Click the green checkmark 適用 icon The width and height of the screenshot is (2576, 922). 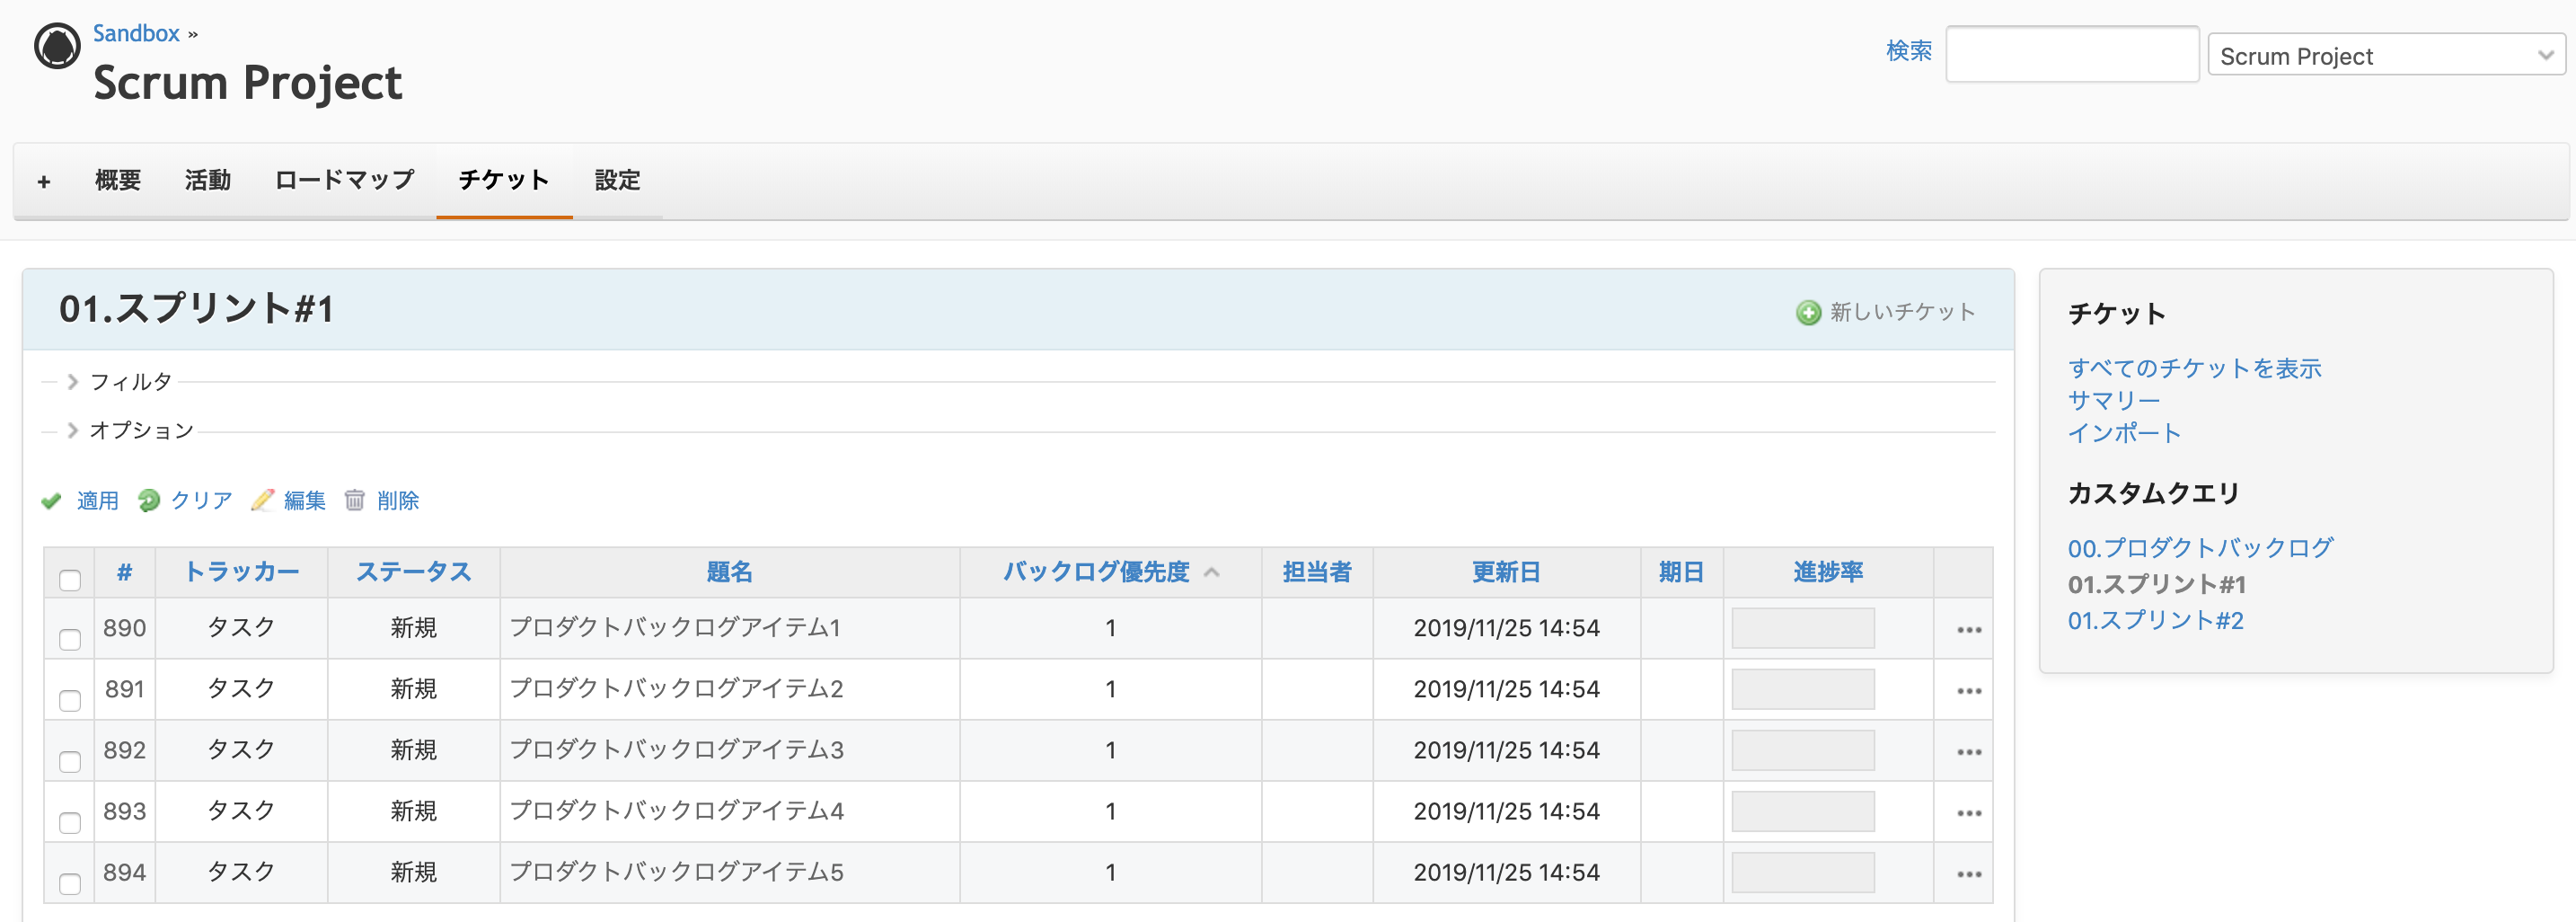[51, 501]
